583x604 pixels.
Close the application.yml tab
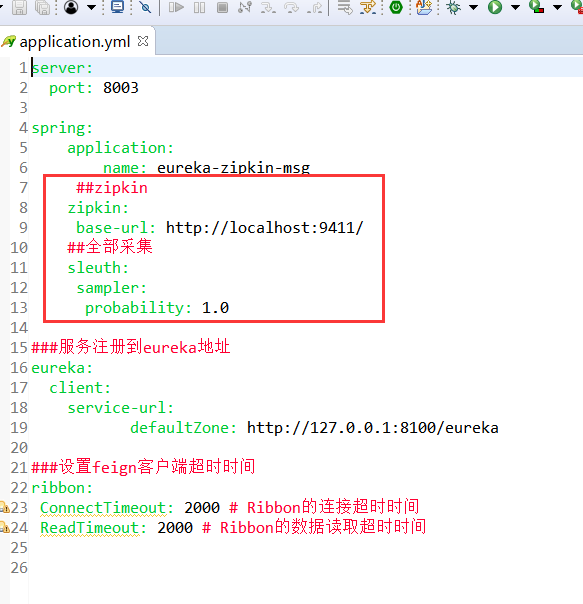143,41
